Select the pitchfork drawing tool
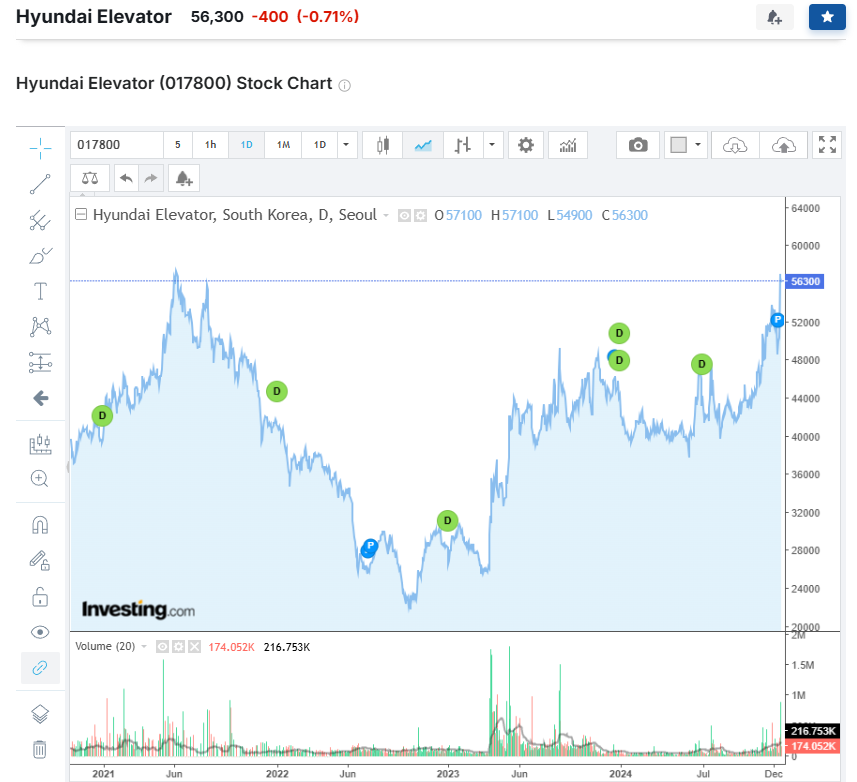 [x=40, y=220]
